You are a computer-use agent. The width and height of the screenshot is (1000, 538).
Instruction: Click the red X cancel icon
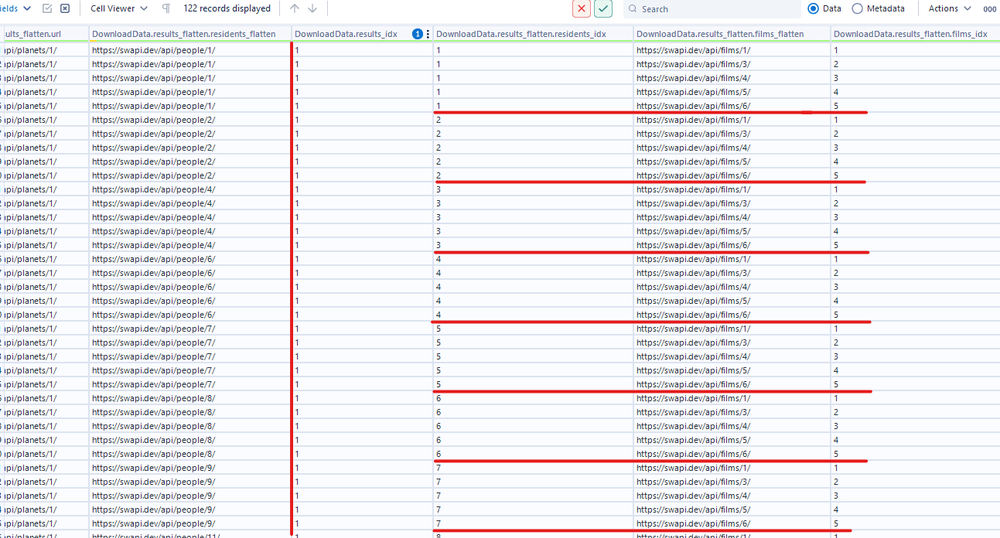click(581, 9)
